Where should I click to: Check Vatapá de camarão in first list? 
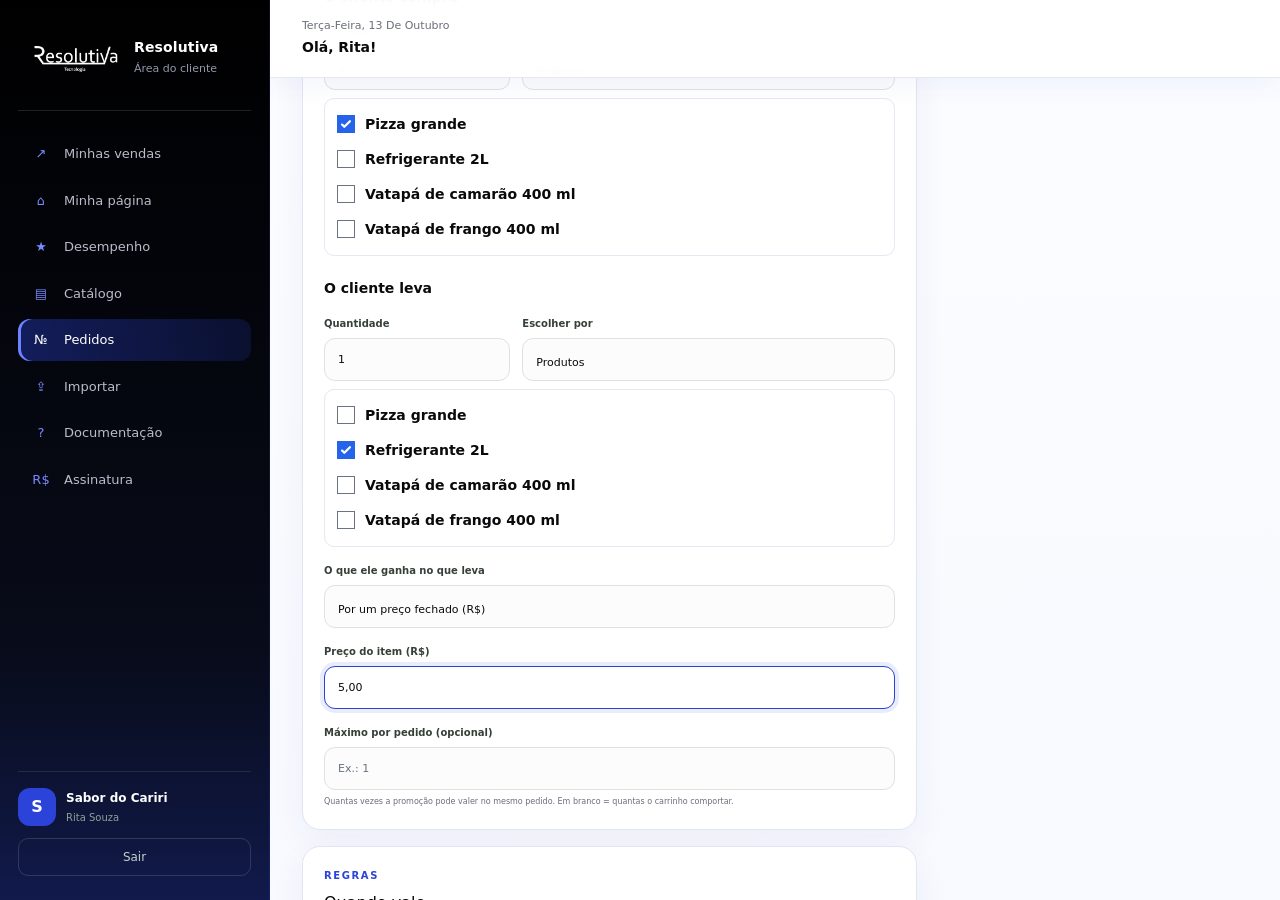[x=346, y=194]
